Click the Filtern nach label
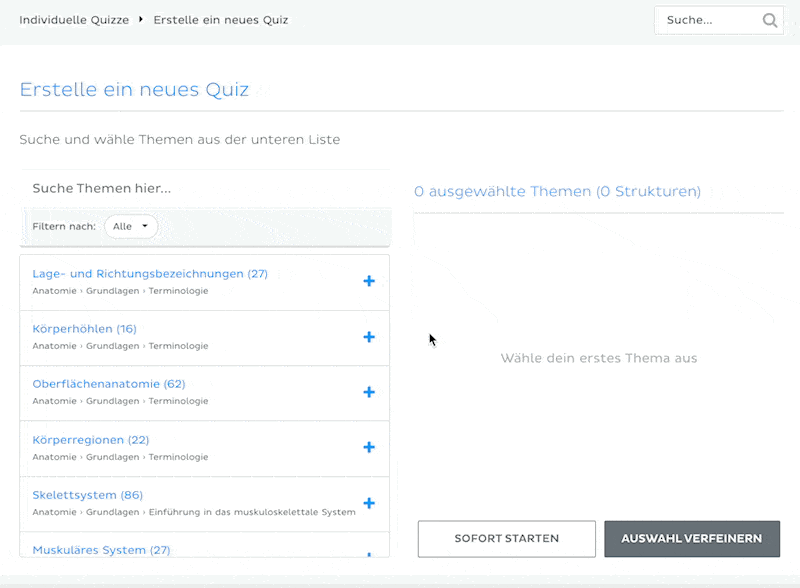Image resolution: width=800 pixels, height=588 pixels. click(64, 227)
